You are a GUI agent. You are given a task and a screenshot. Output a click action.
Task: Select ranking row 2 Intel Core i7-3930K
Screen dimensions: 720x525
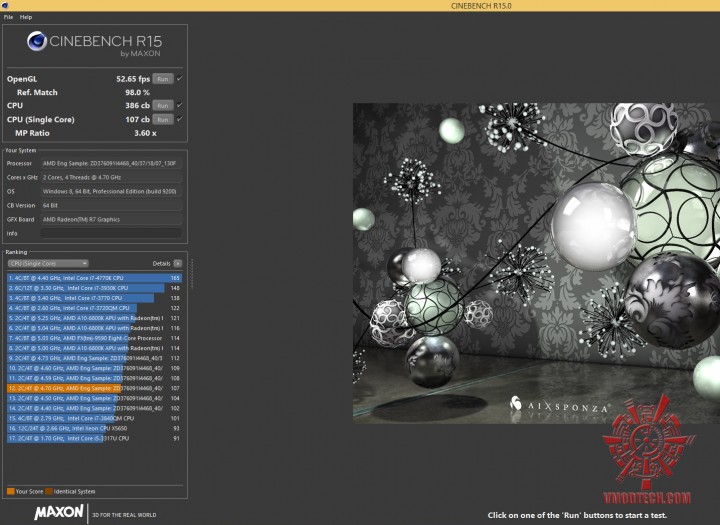click(94, 288)
